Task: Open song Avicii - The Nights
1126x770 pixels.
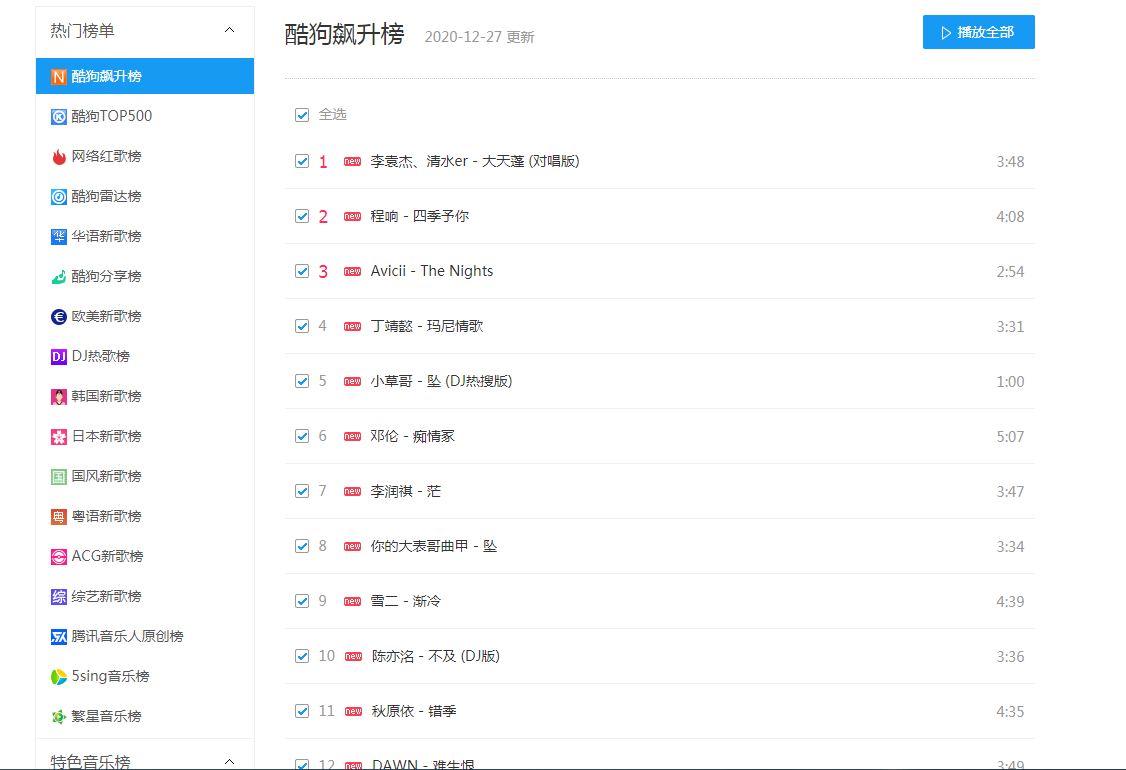Action: (432, 272)
